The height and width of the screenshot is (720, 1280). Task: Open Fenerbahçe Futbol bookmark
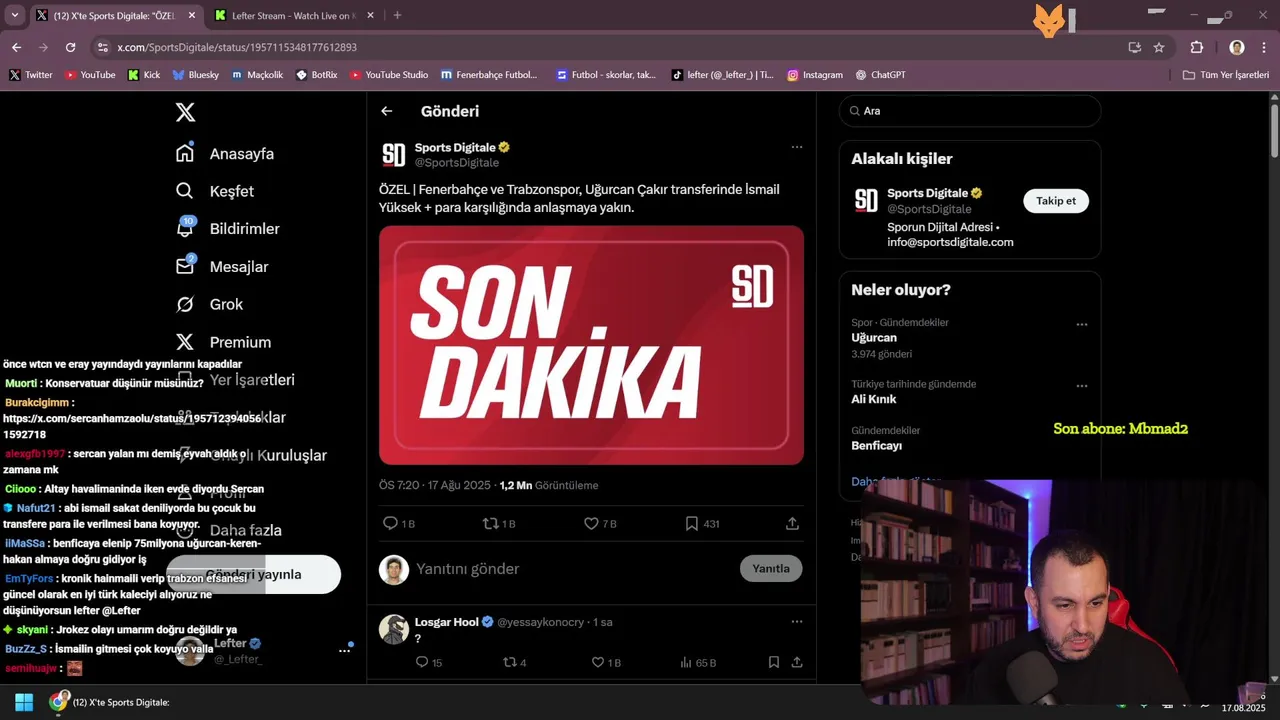489,75
